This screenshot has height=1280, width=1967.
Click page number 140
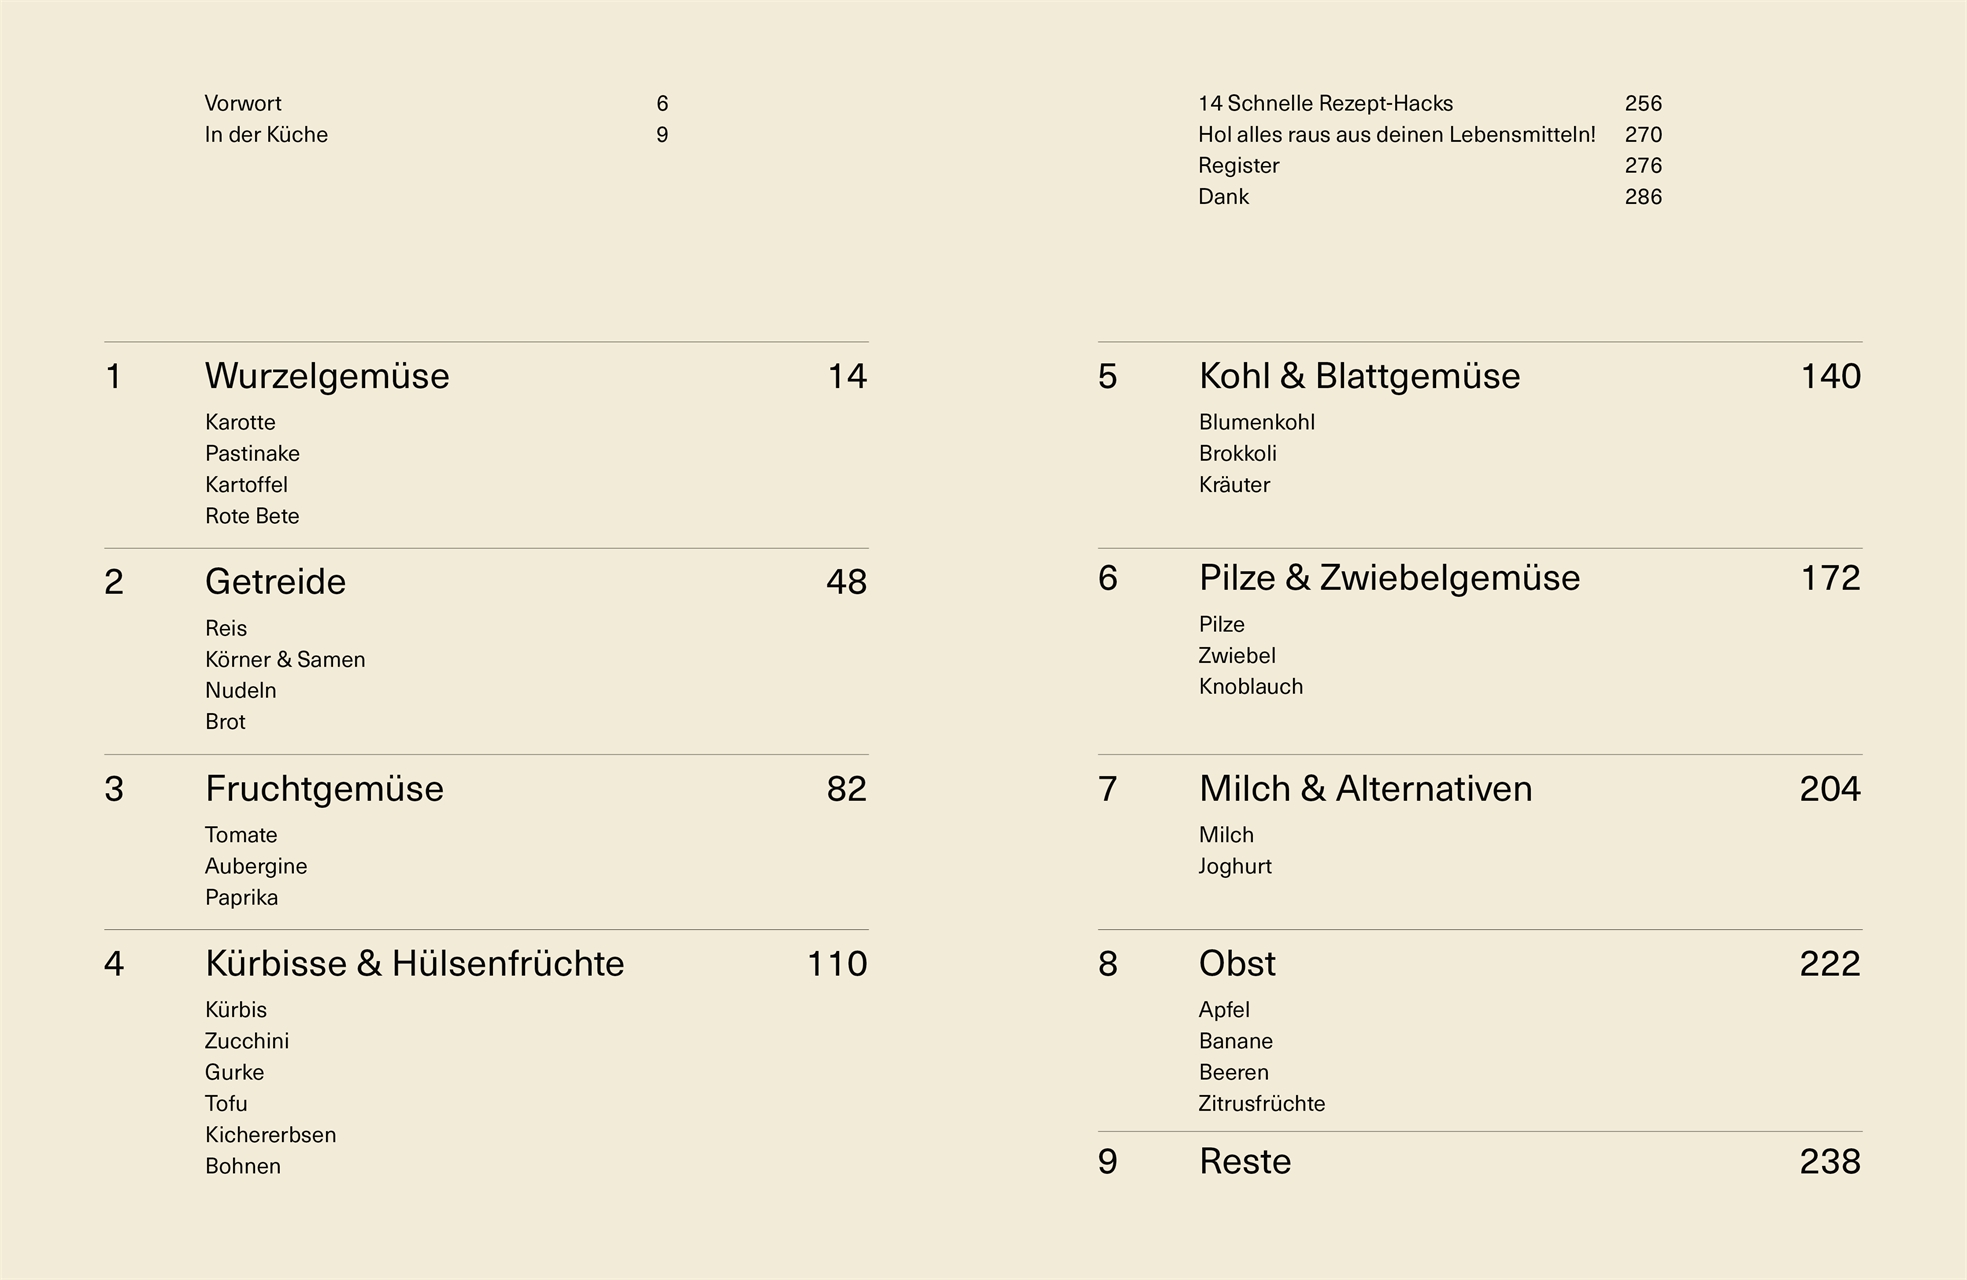[x=1830, y=377]
